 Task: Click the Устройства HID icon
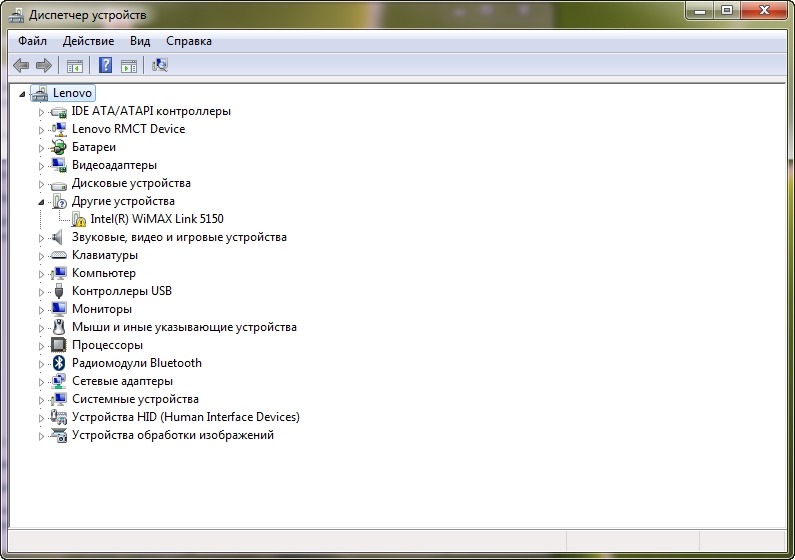[x=59, y=417]
